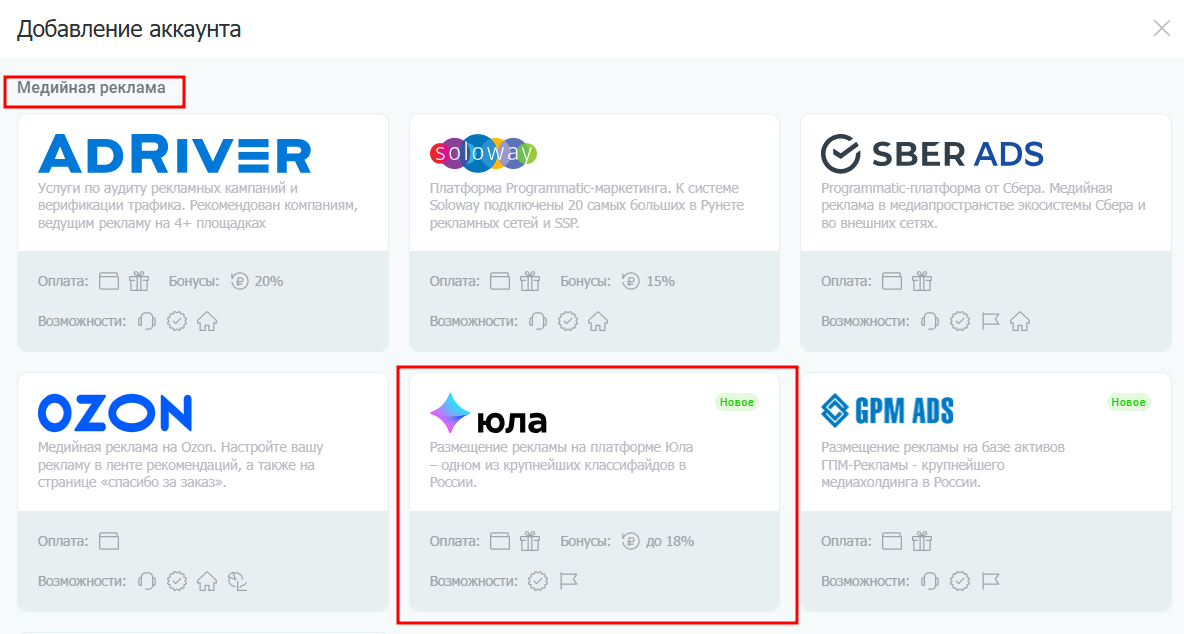Click the Медийная реклама section heading
Image resolution: width=1184 pixels, height=634 pixels.
(91, 88)
